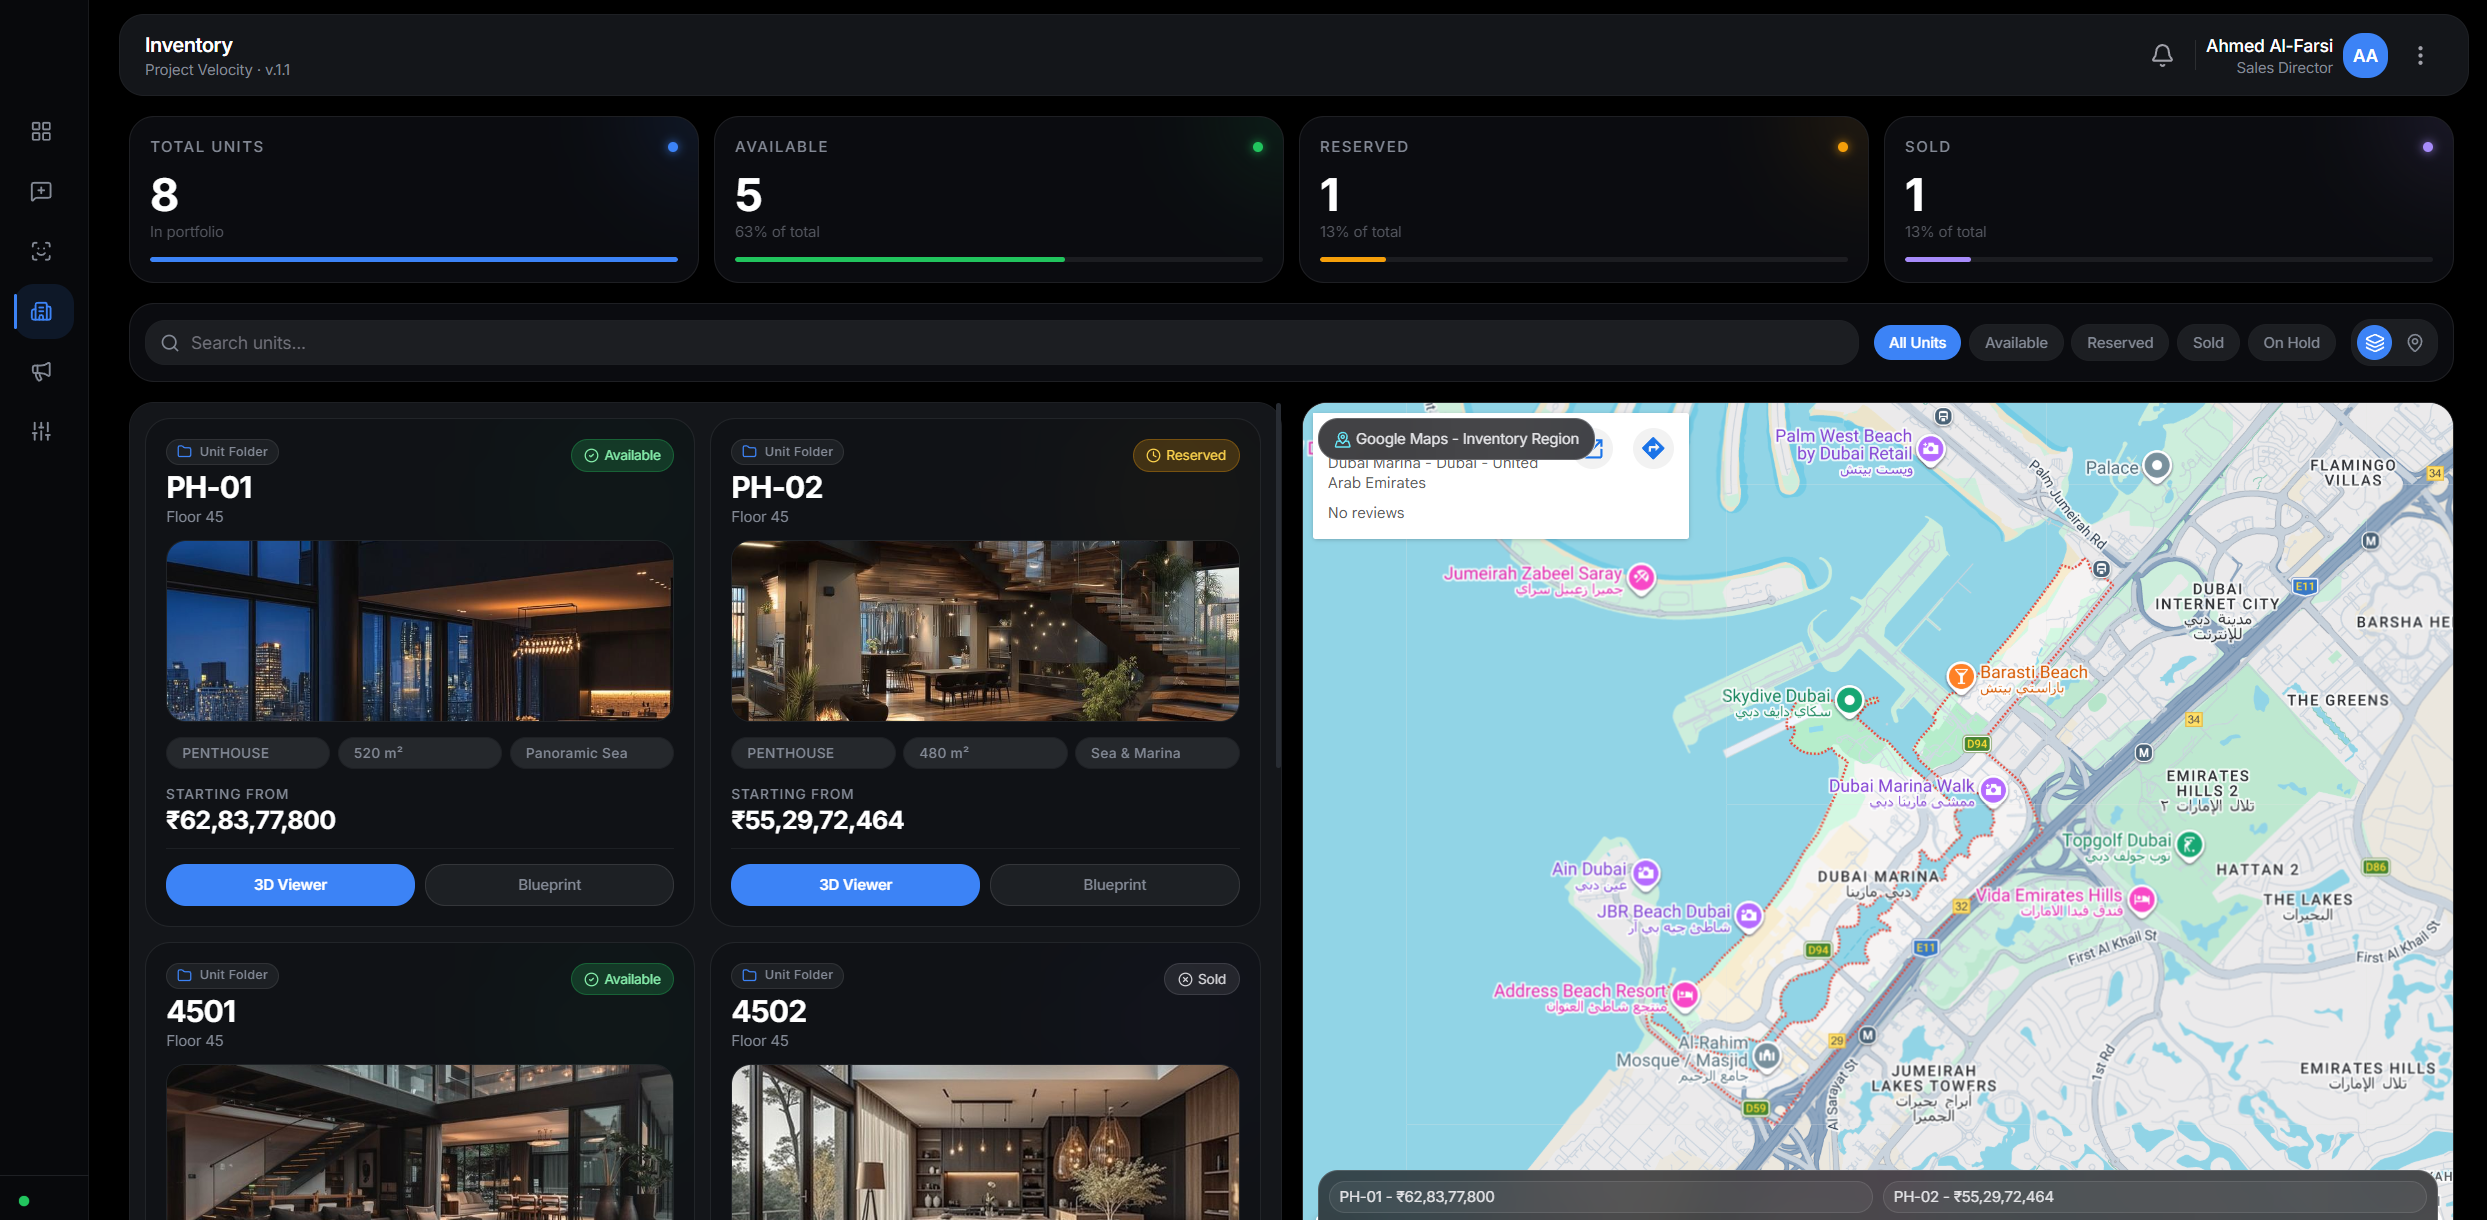This screenshot has height=1220, width=2487.
Task: Open the dashboard grid icon in sidebar
Action: tap(41, 131)
